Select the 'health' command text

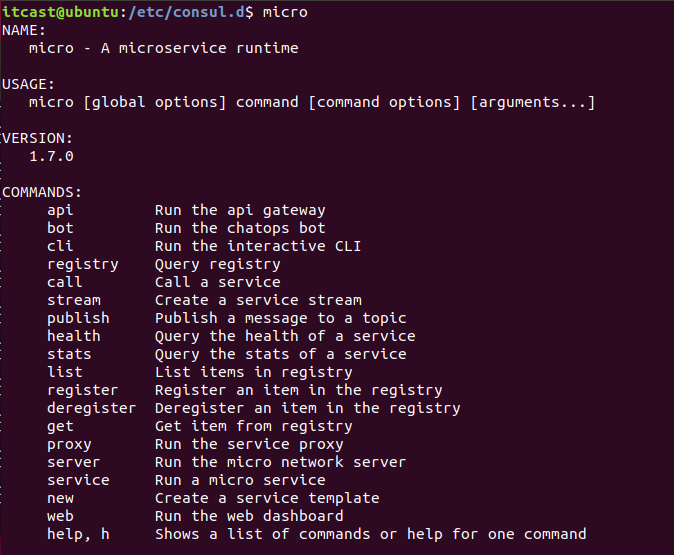tap(74, 336)
